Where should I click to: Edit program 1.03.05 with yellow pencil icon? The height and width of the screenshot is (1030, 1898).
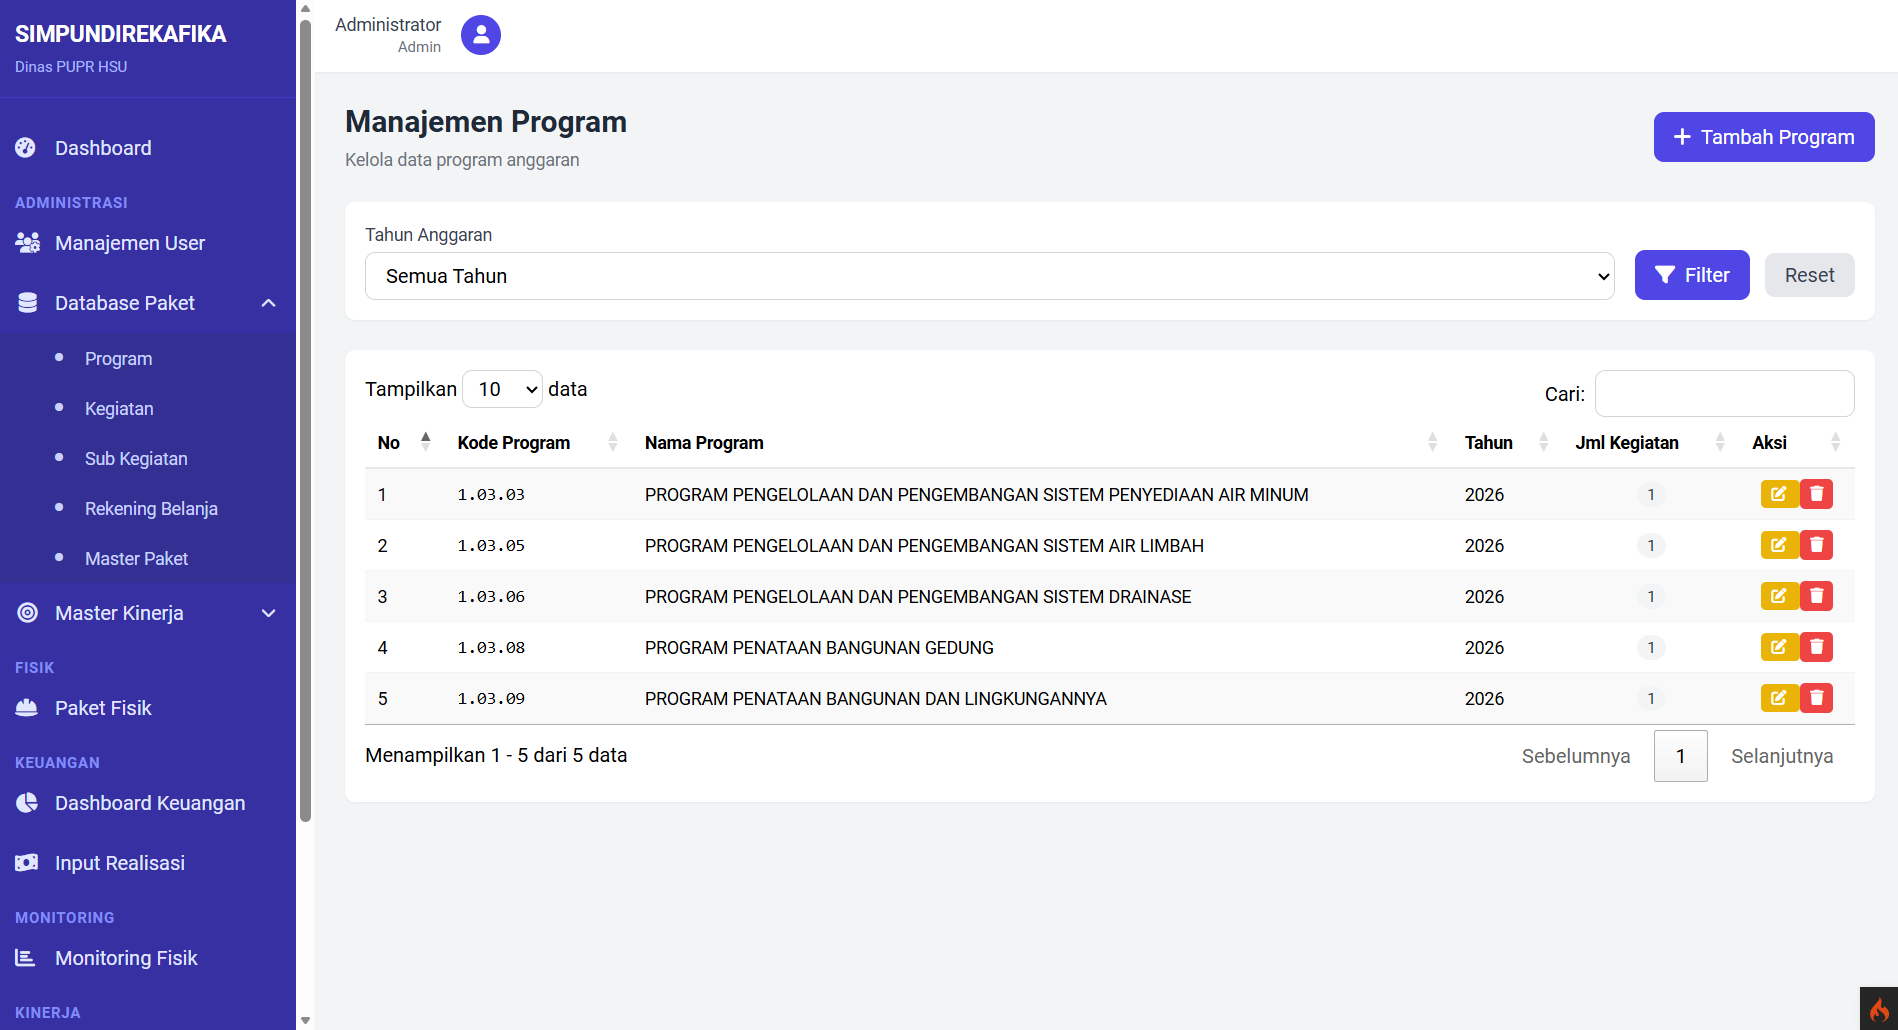coord(1779,545)
